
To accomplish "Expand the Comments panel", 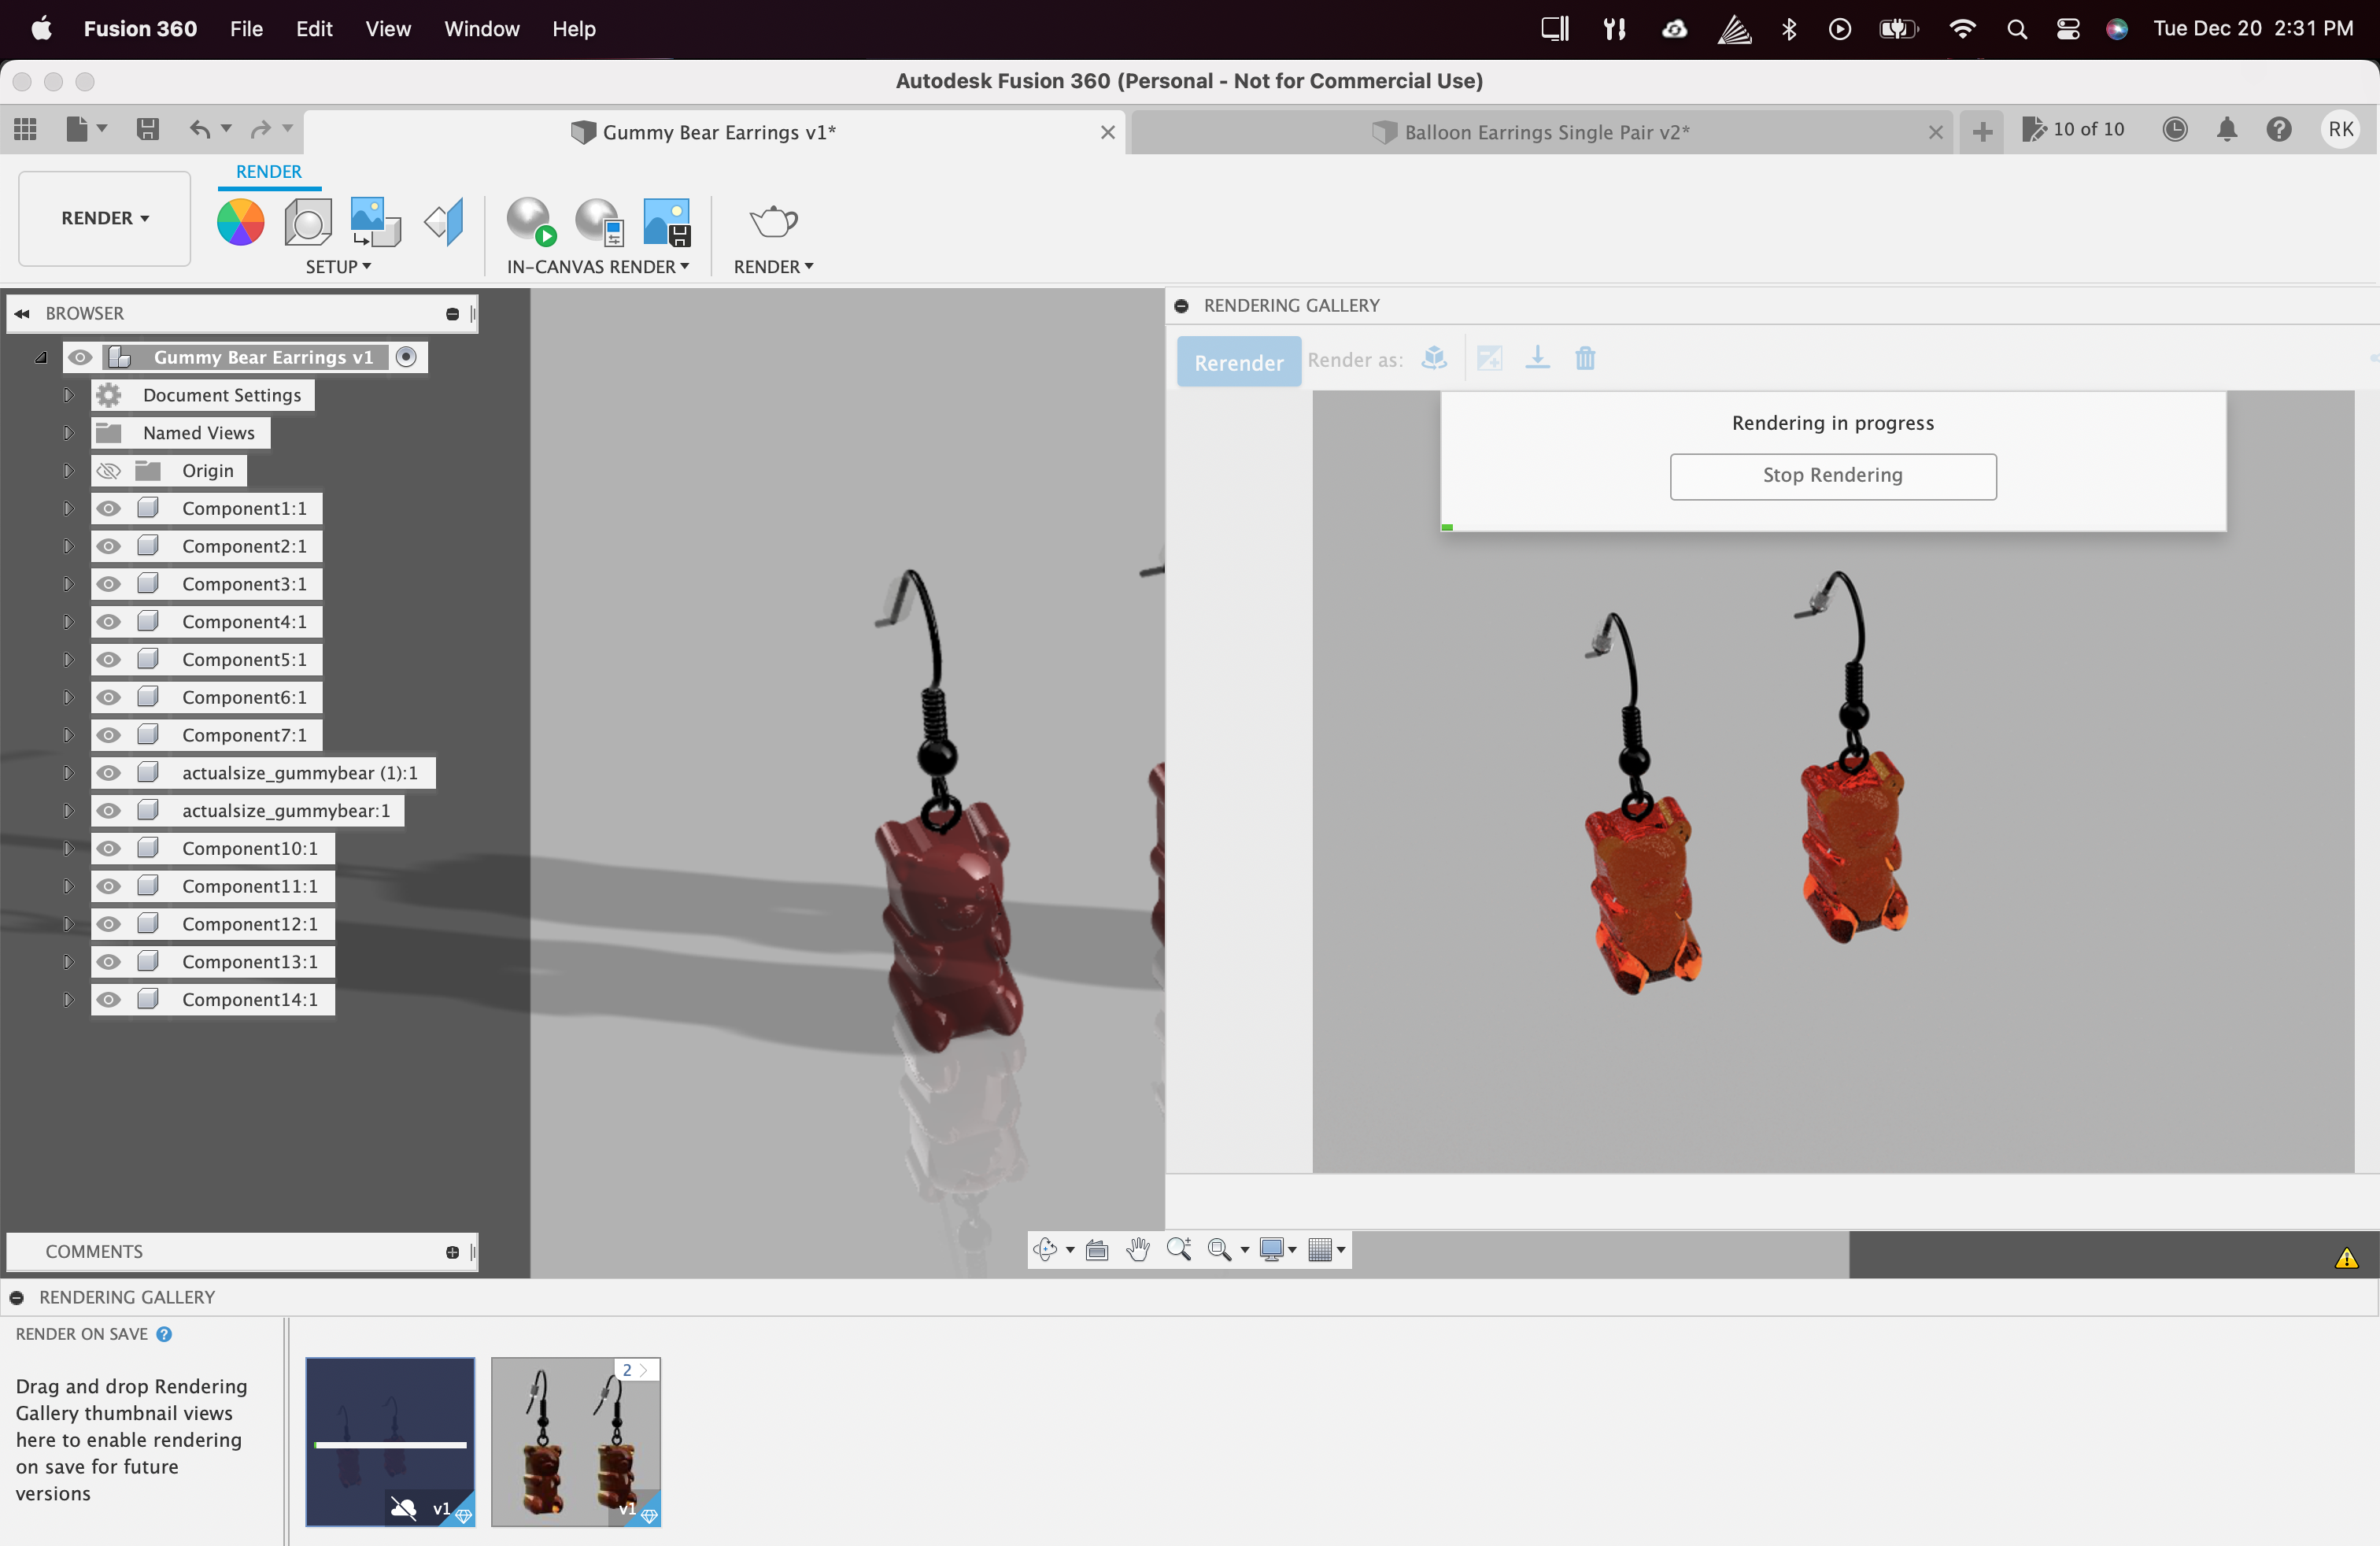I will (x=452, y=1252).
